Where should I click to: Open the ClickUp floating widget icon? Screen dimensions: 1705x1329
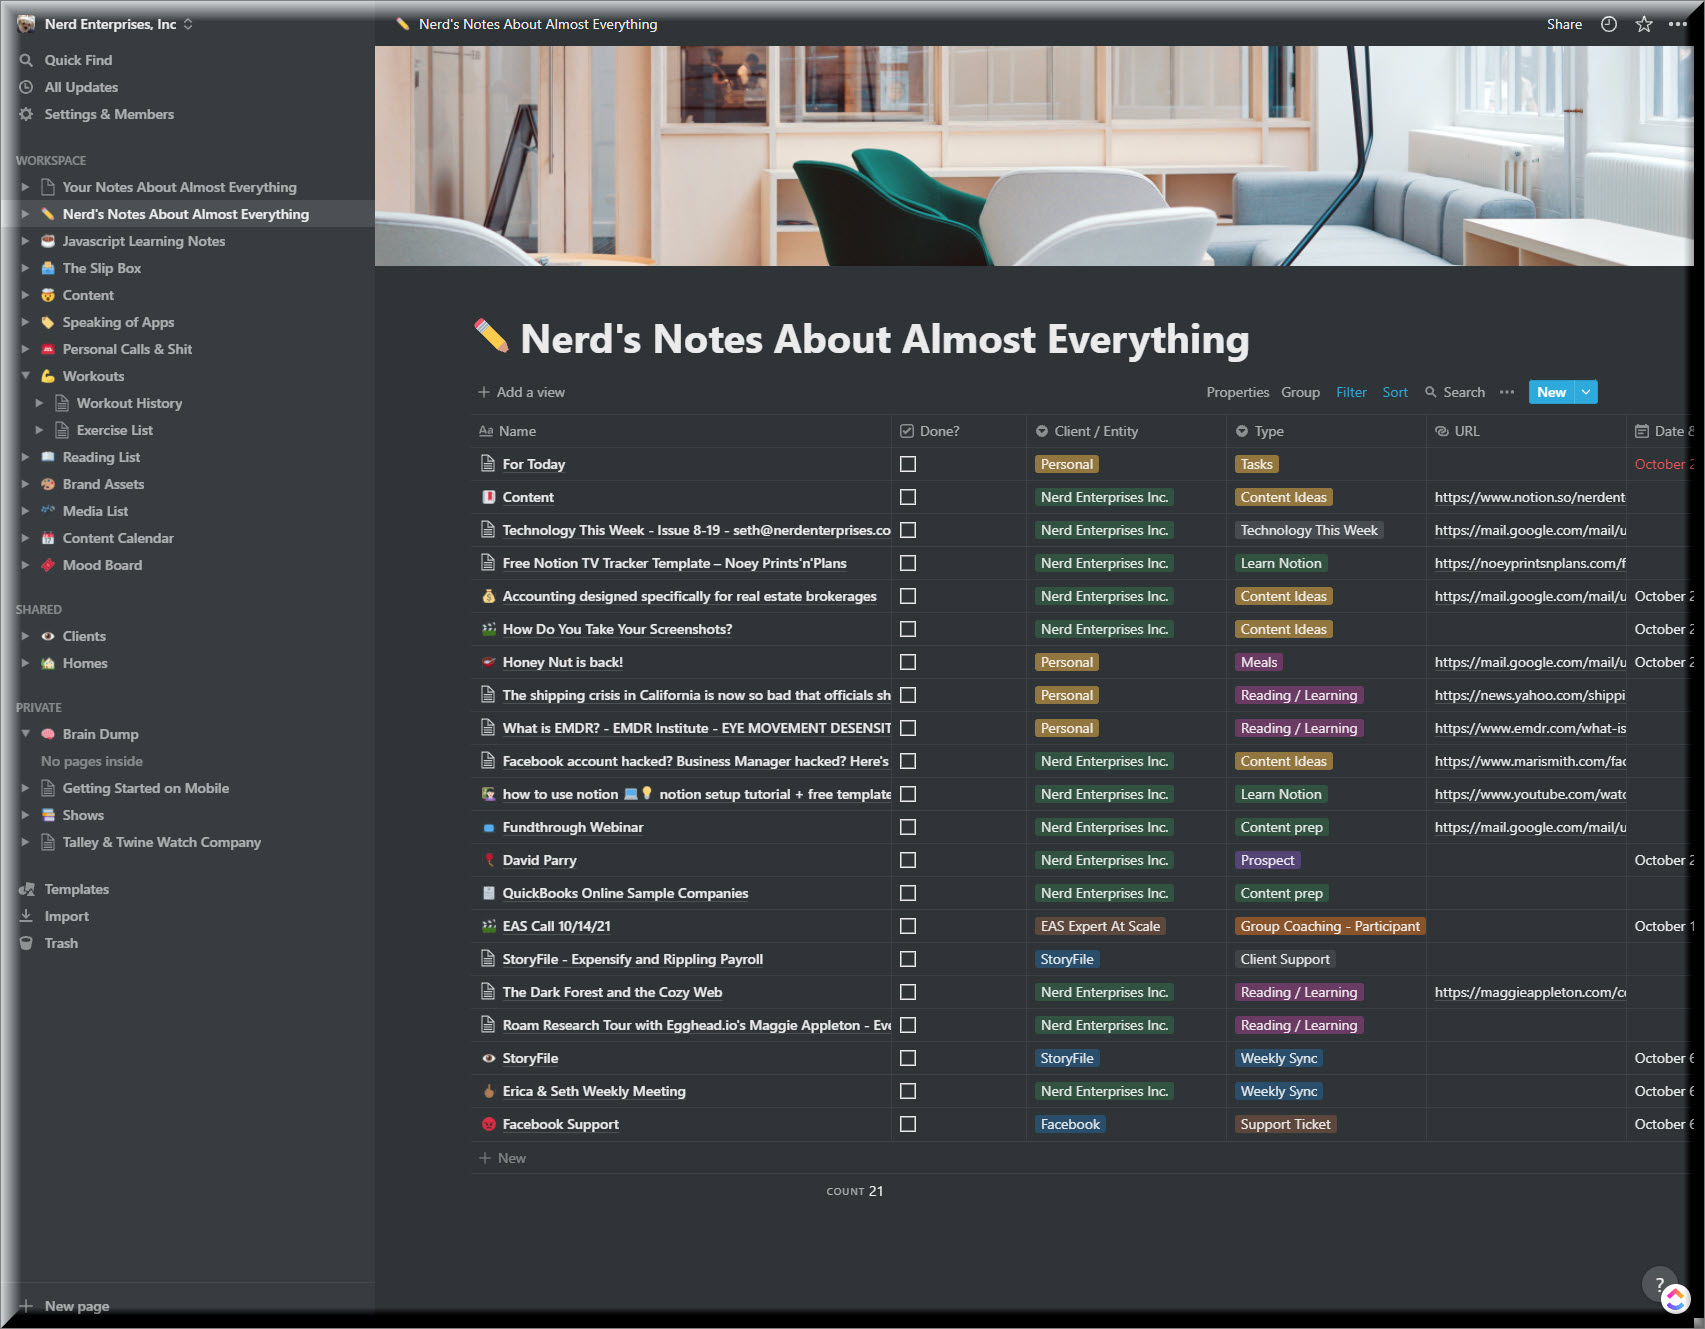click(x=1675, y=1299)
